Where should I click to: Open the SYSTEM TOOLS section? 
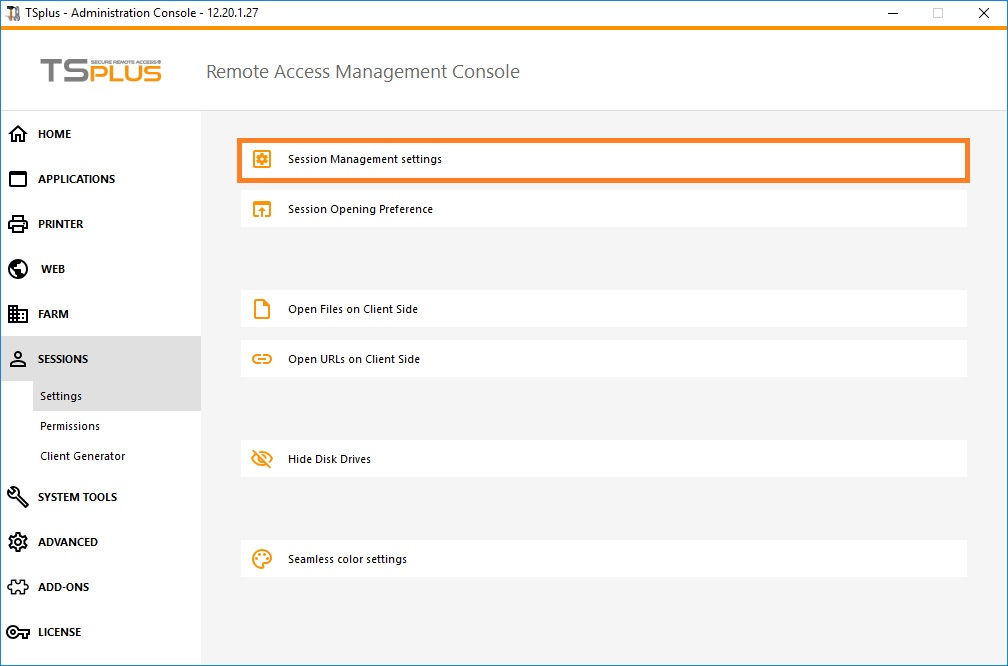point(101,497)
